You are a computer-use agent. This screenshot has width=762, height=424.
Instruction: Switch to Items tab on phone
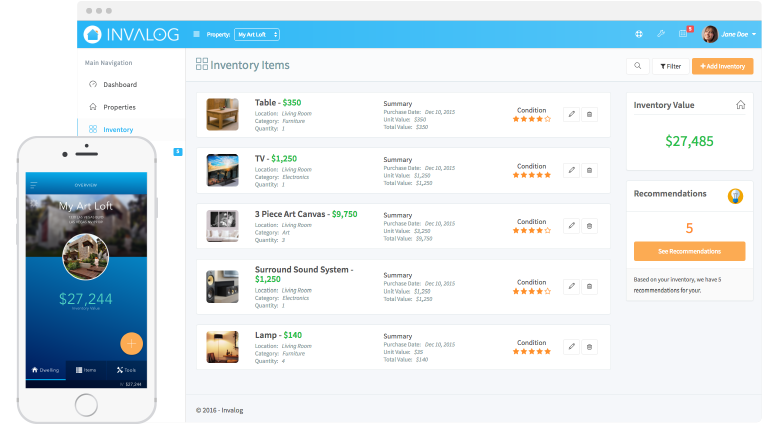(86, 370)
